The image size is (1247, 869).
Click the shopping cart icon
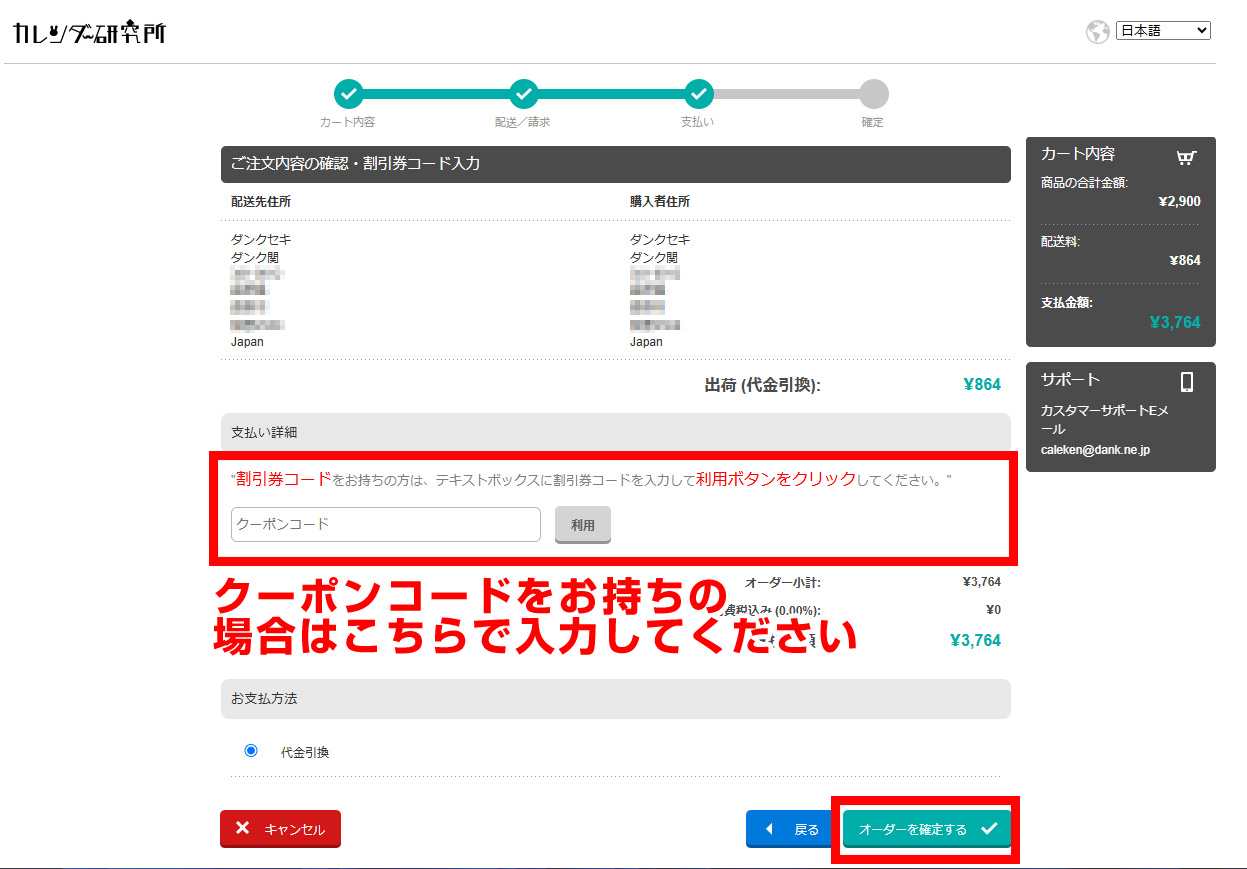pos(1186,156)
